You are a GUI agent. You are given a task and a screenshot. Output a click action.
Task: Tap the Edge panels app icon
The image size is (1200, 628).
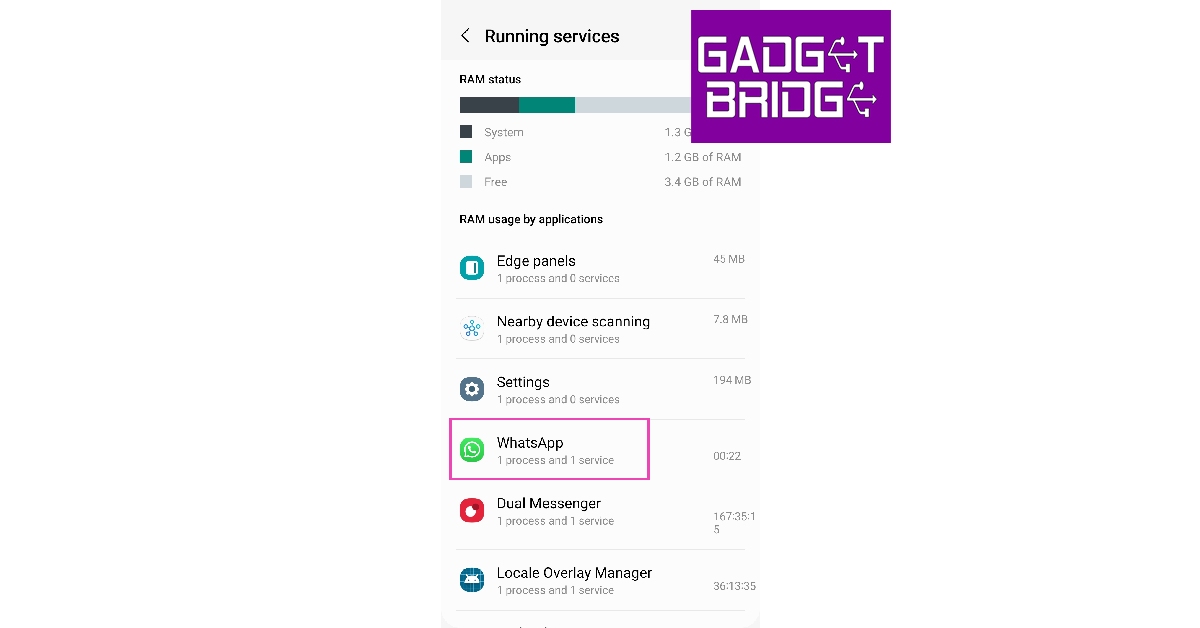(x=472, y=268)
